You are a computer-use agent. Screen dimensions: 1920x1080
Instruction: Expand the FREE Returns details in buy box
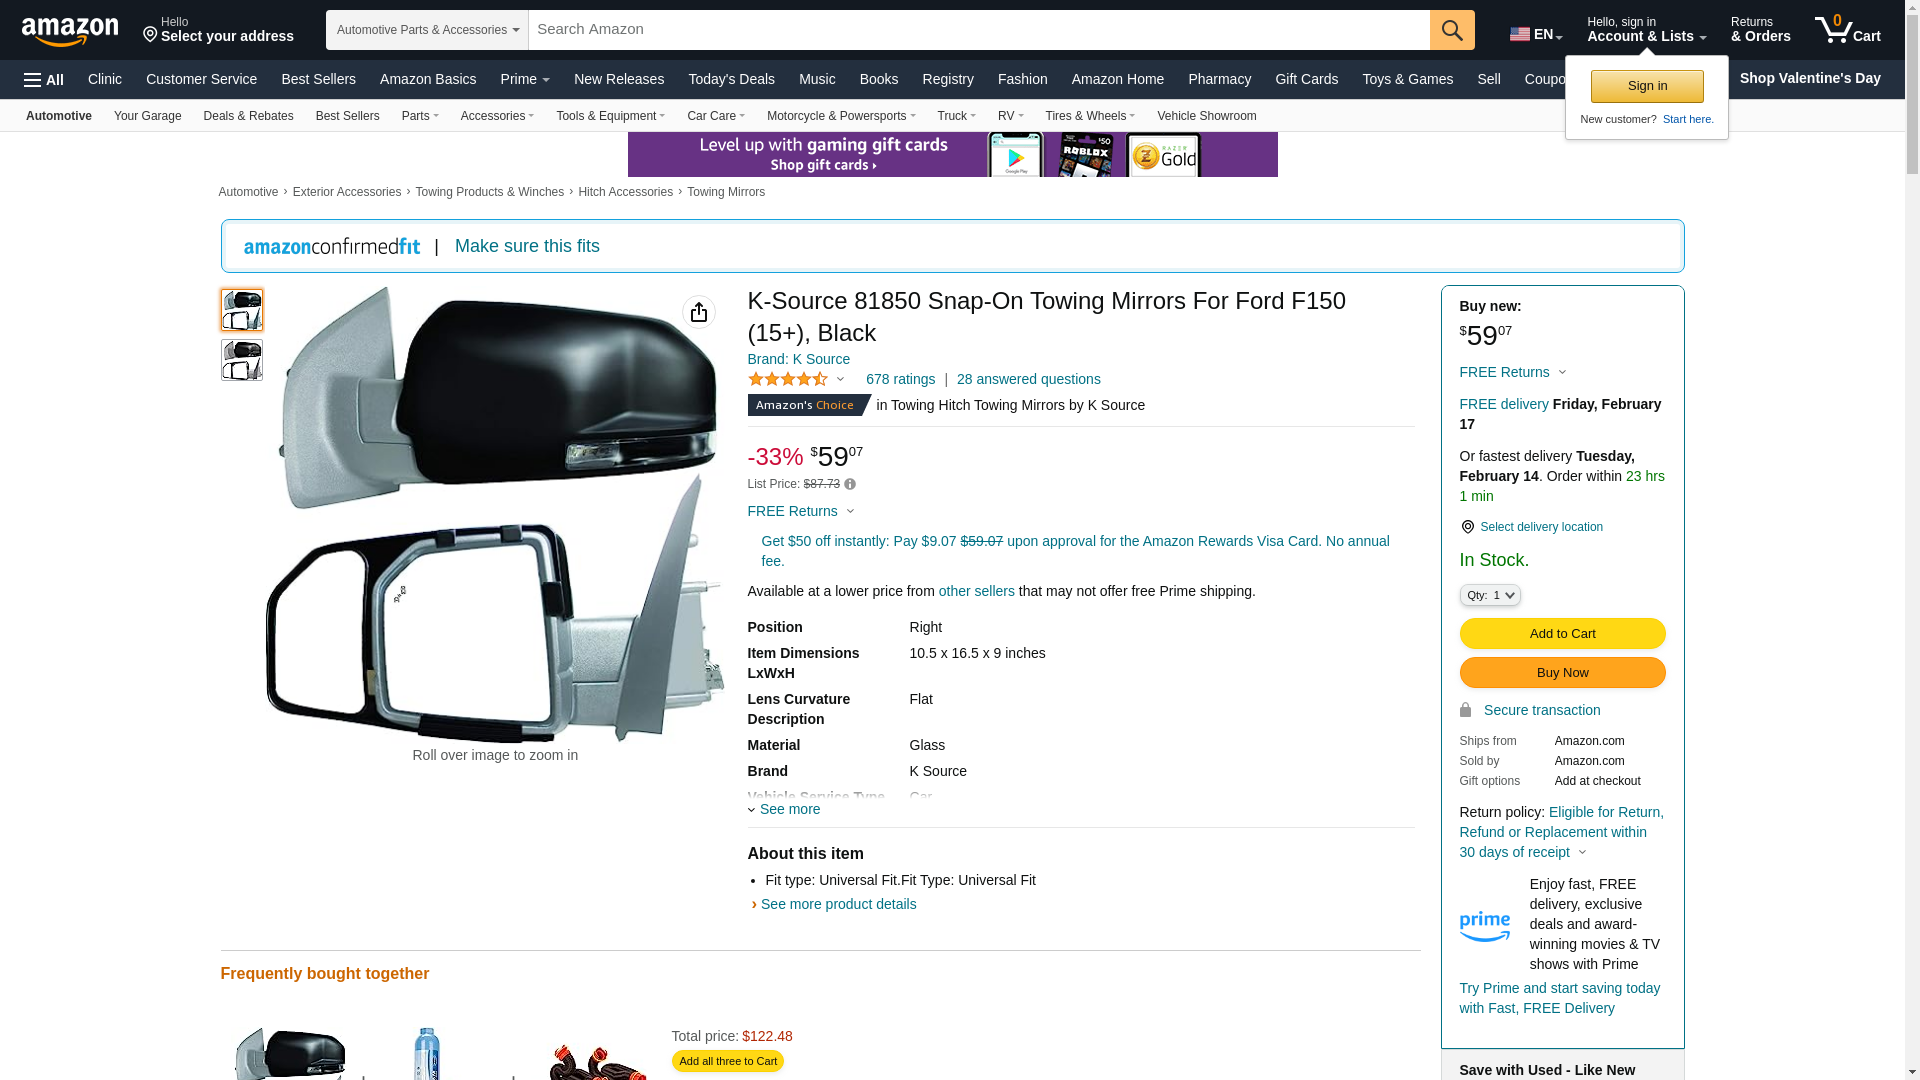tap(1513, 372)
